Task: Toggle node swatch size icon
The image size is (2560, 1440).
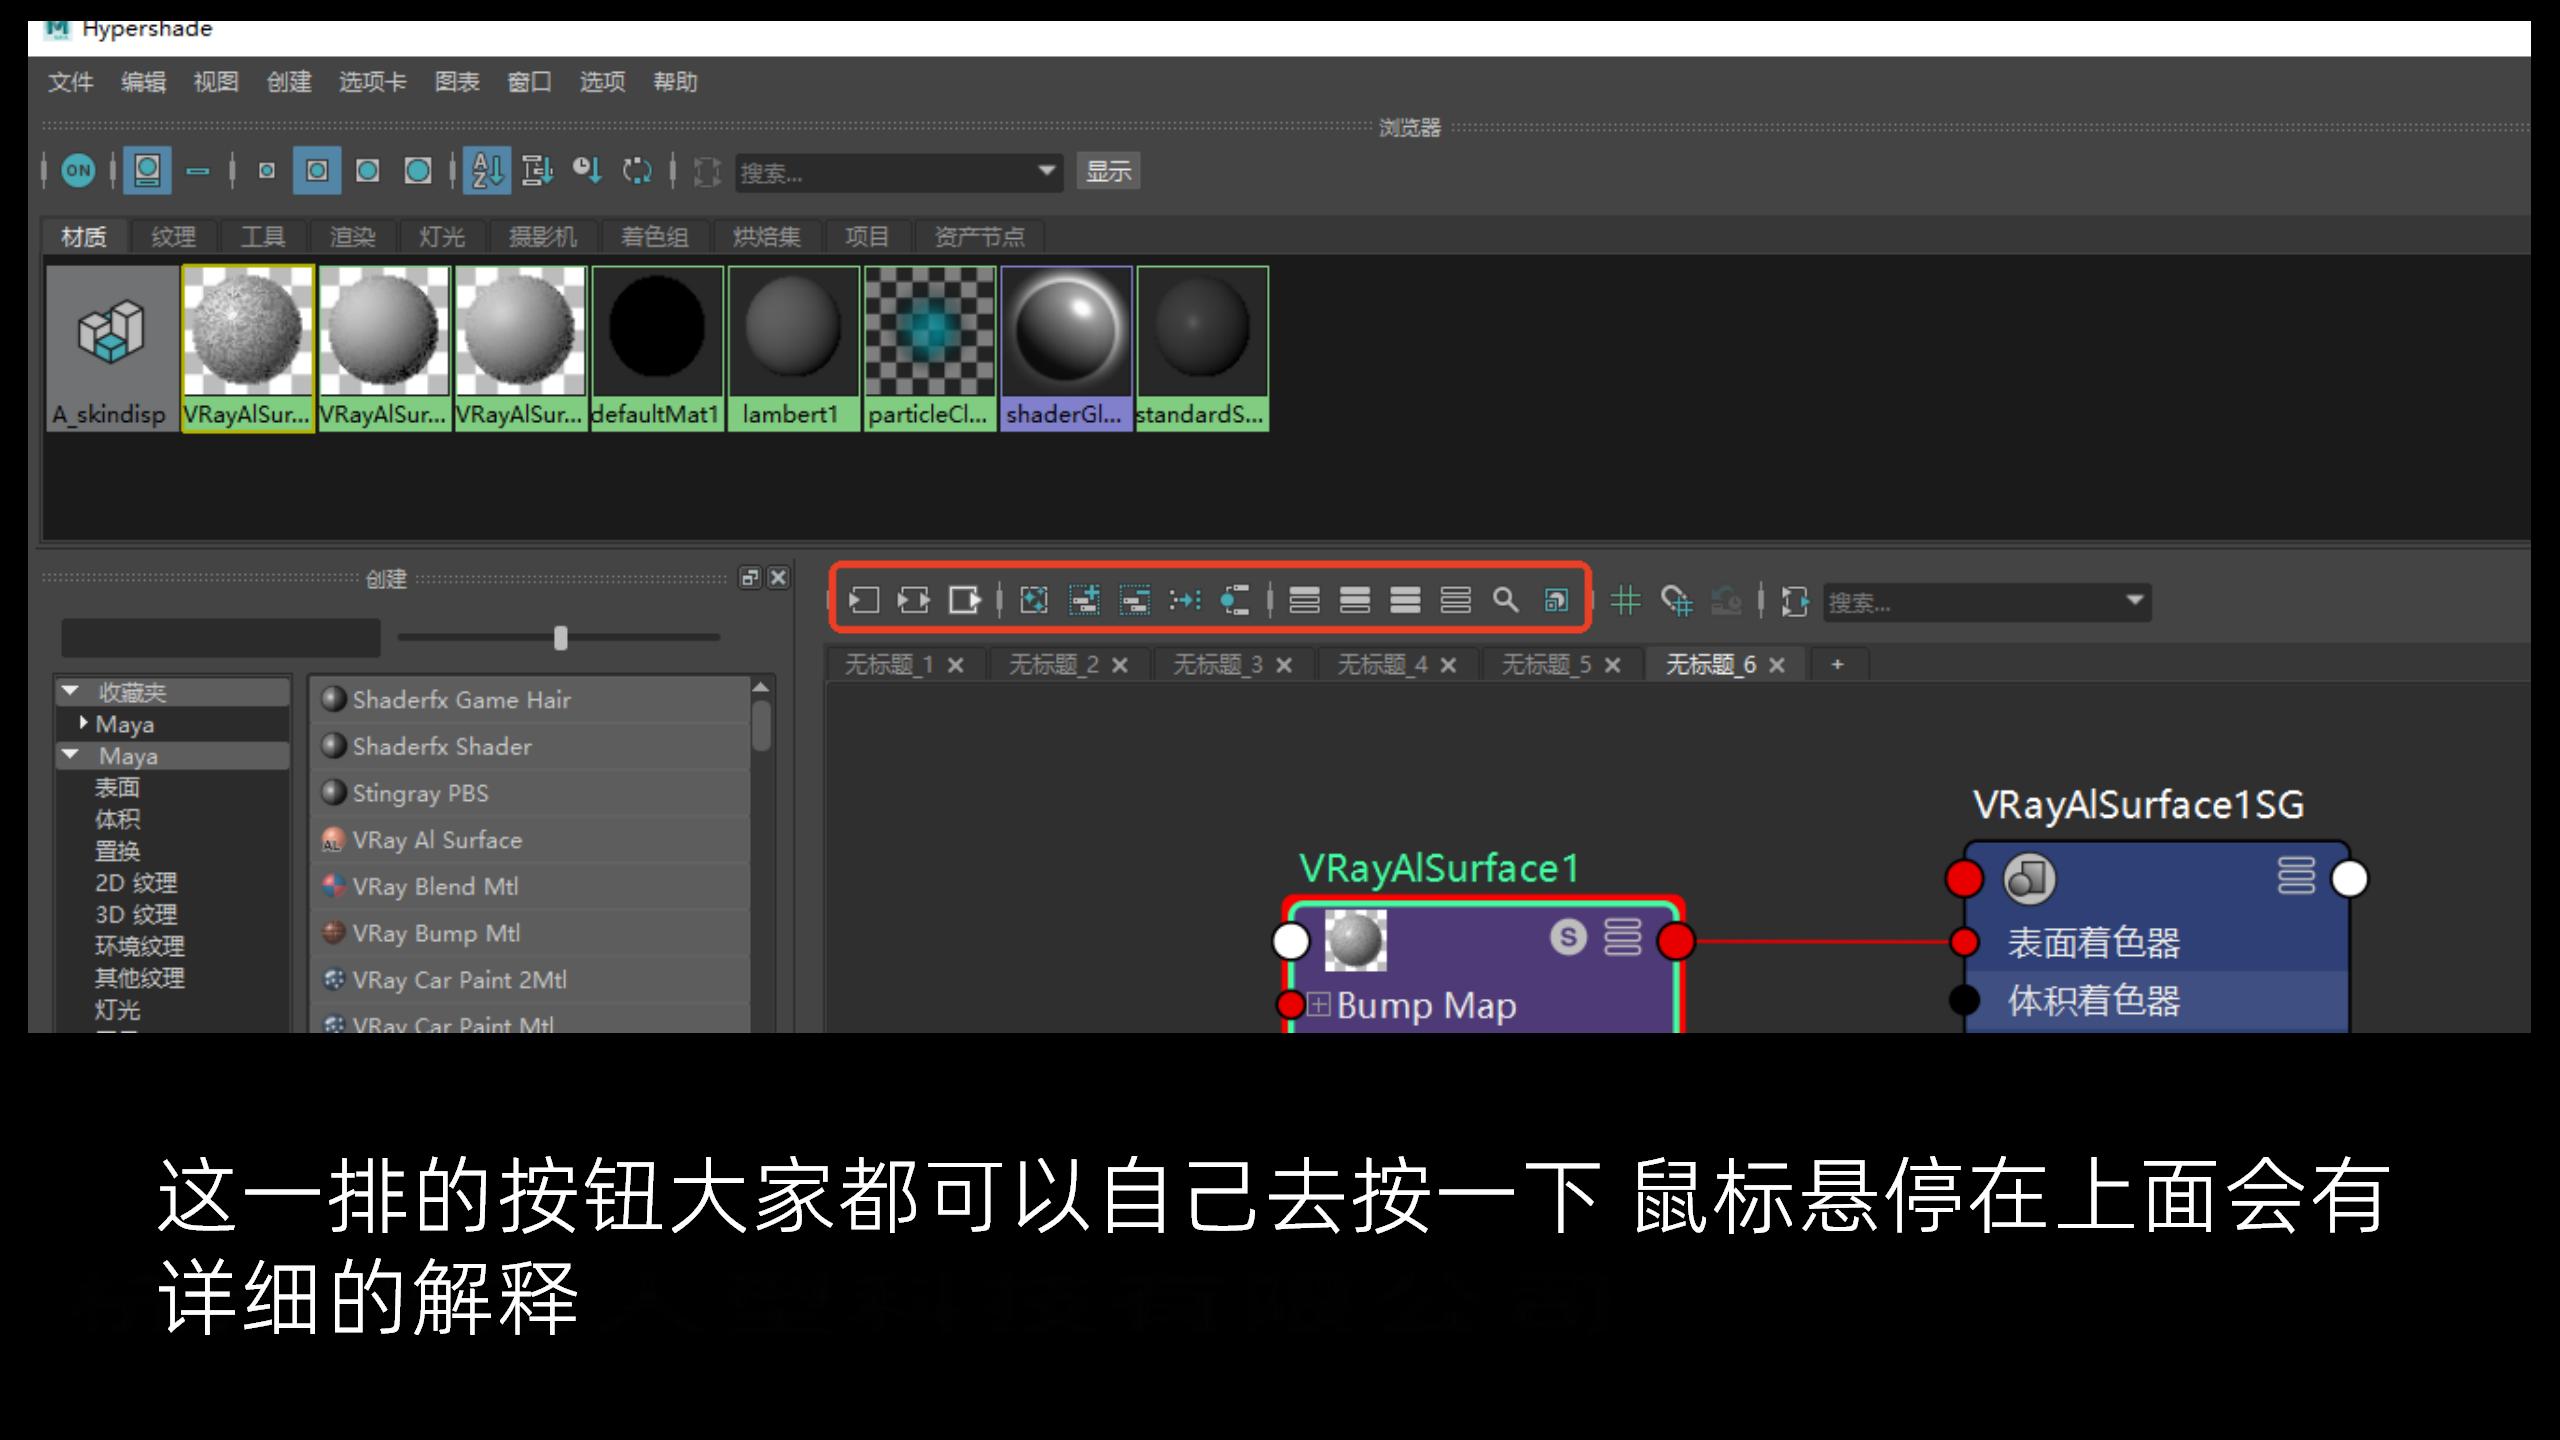Action: tap(1556, 600)
